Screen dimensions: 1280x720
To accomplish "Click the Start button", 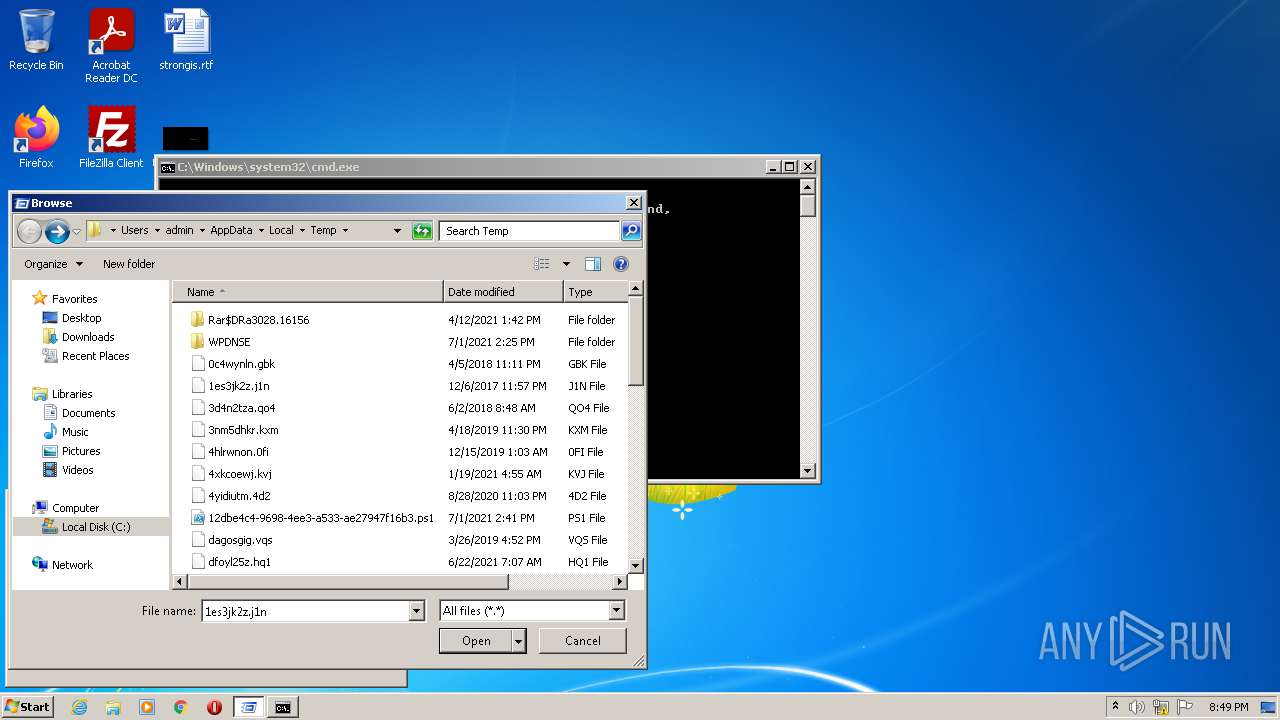I will [x=27, y=707].
